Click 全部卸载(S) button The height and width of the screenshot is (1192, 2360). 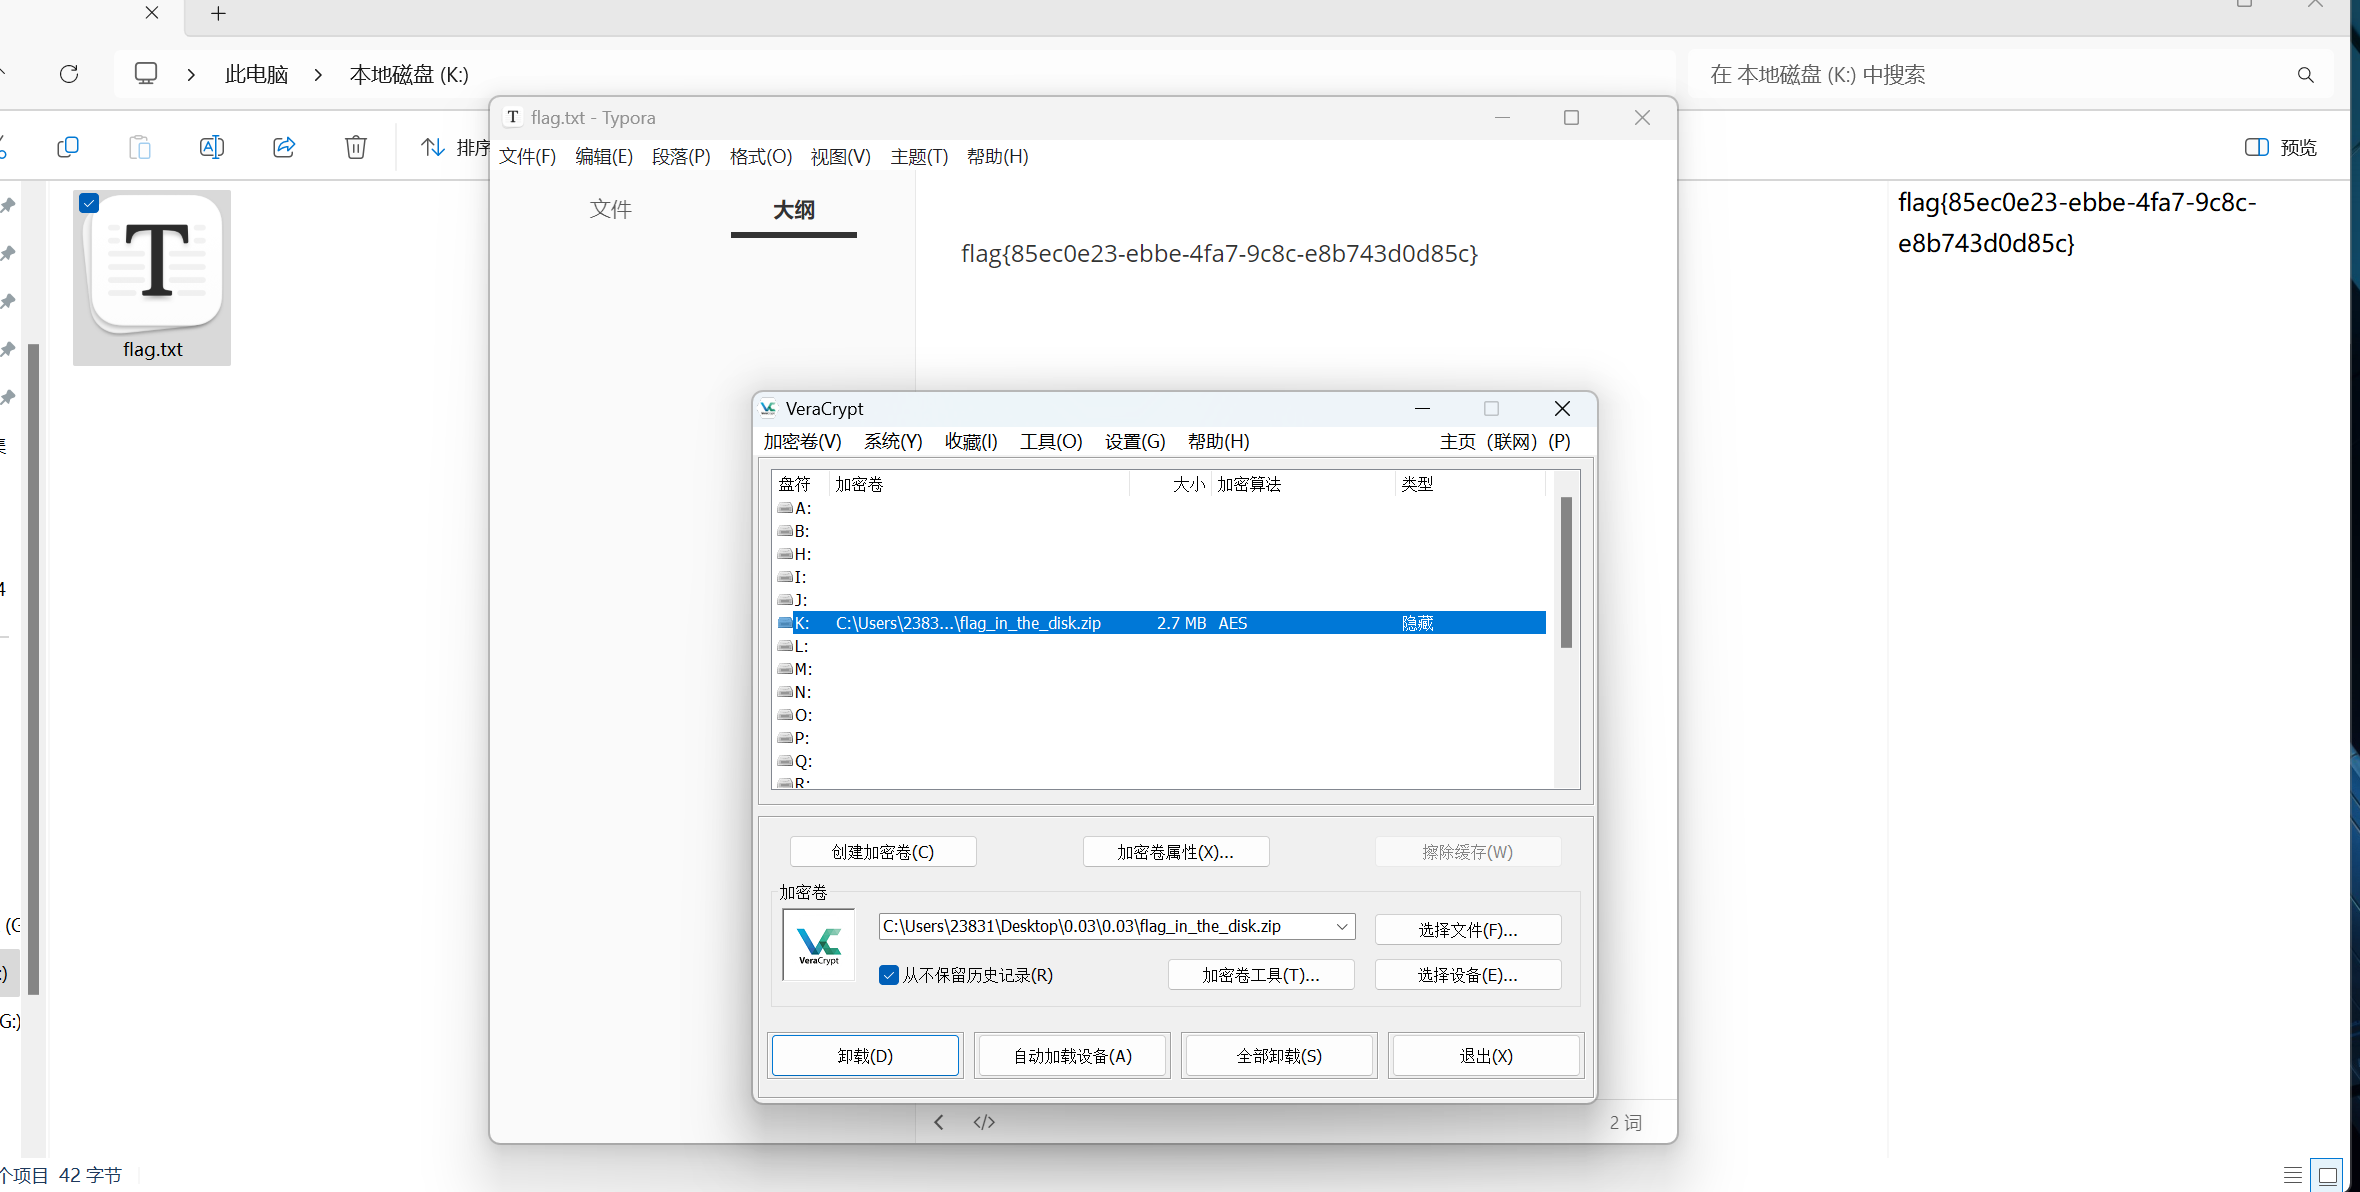[x=1279, y=1056]
